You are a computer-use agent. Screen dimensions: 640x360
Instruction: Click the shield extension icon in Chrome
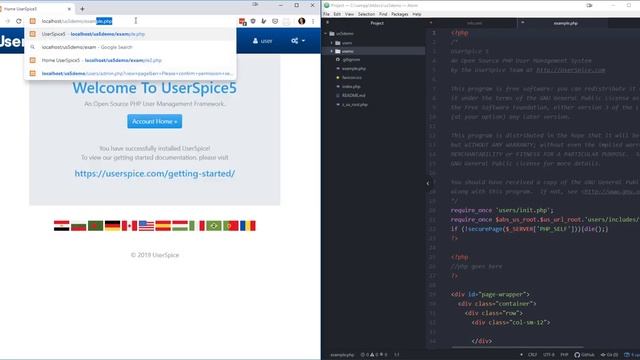pos(253,21)
